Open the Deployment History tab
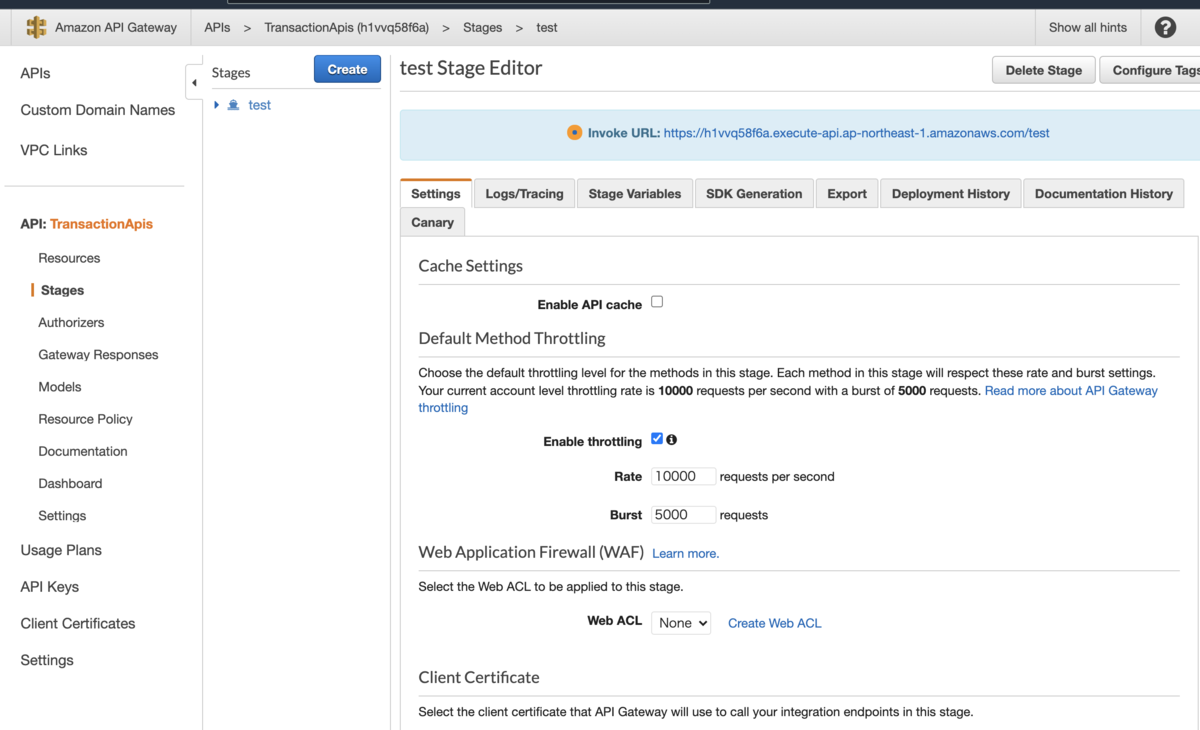1200x730 pixels. (x=951, y=194)
